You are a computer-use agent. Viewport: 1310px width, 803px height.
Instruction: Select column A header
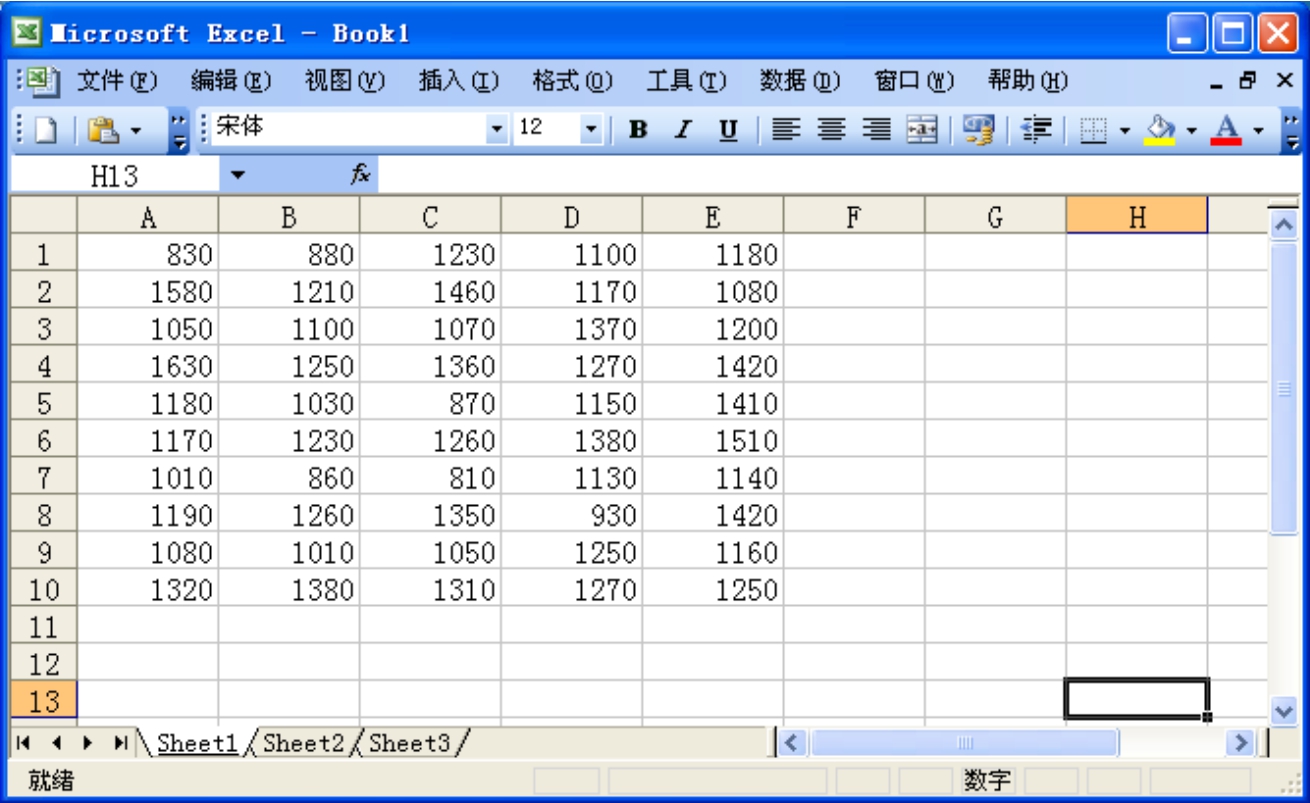tap(148, 216)
